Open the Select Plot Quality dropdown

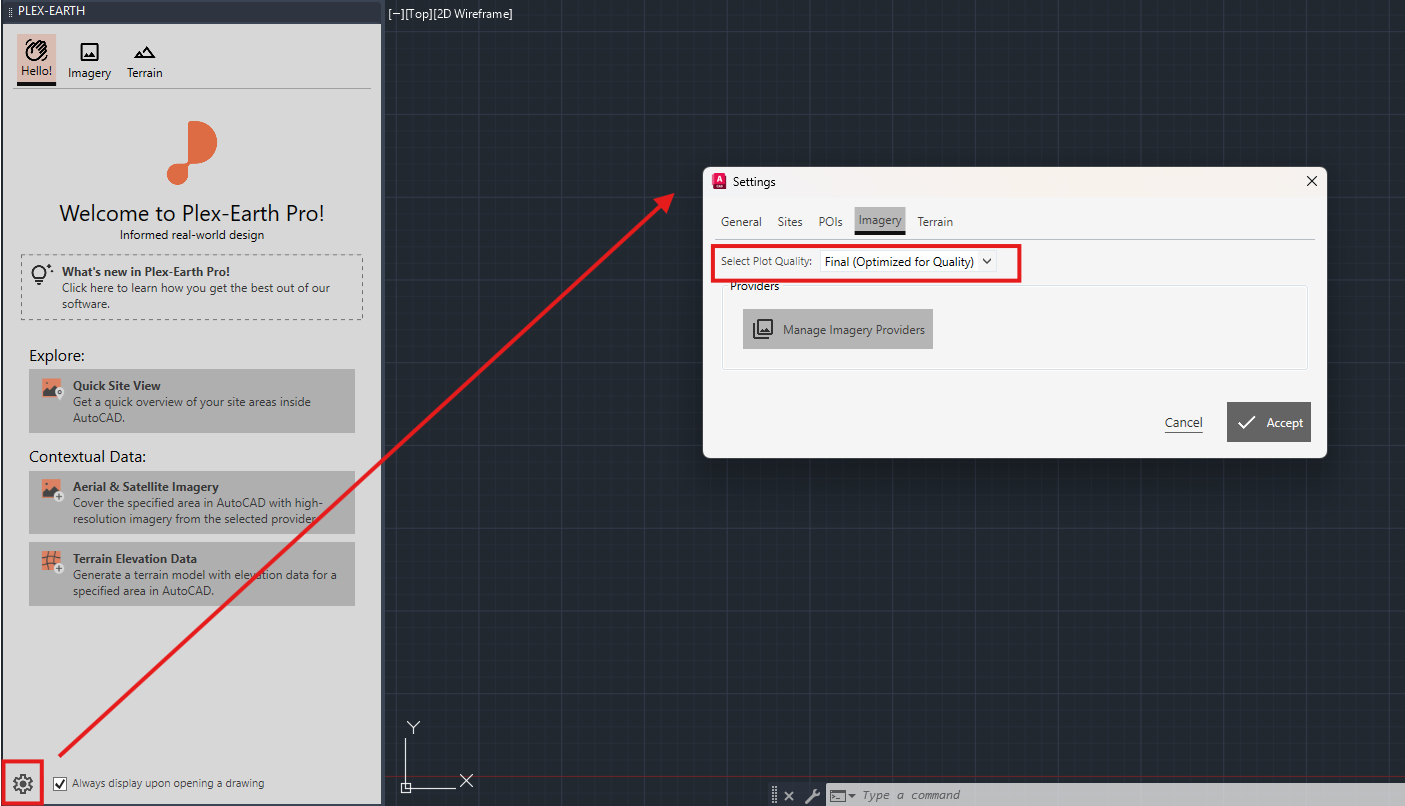908,262
